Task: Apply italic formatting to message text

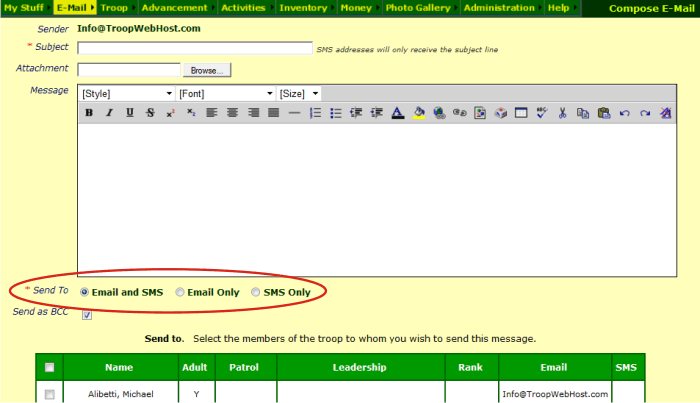Action: [x=109, y=113]
